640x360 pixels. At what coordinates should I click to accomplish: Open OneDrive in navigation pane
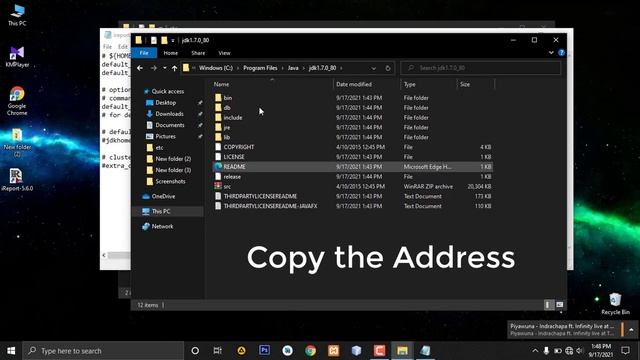[163, 196]
